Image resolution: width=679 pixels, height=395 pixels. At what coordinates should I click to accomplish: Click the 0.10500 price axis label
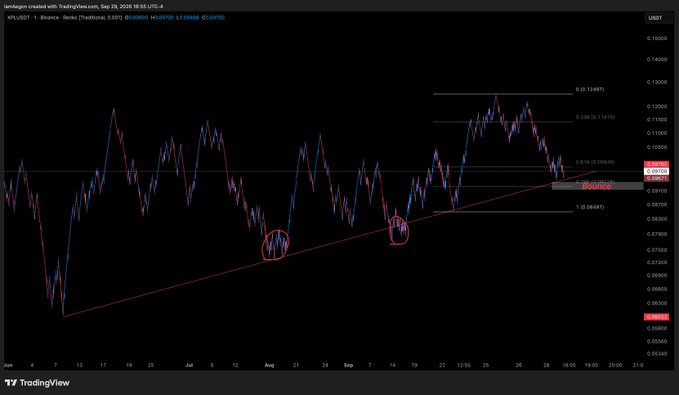pos(657,147)
